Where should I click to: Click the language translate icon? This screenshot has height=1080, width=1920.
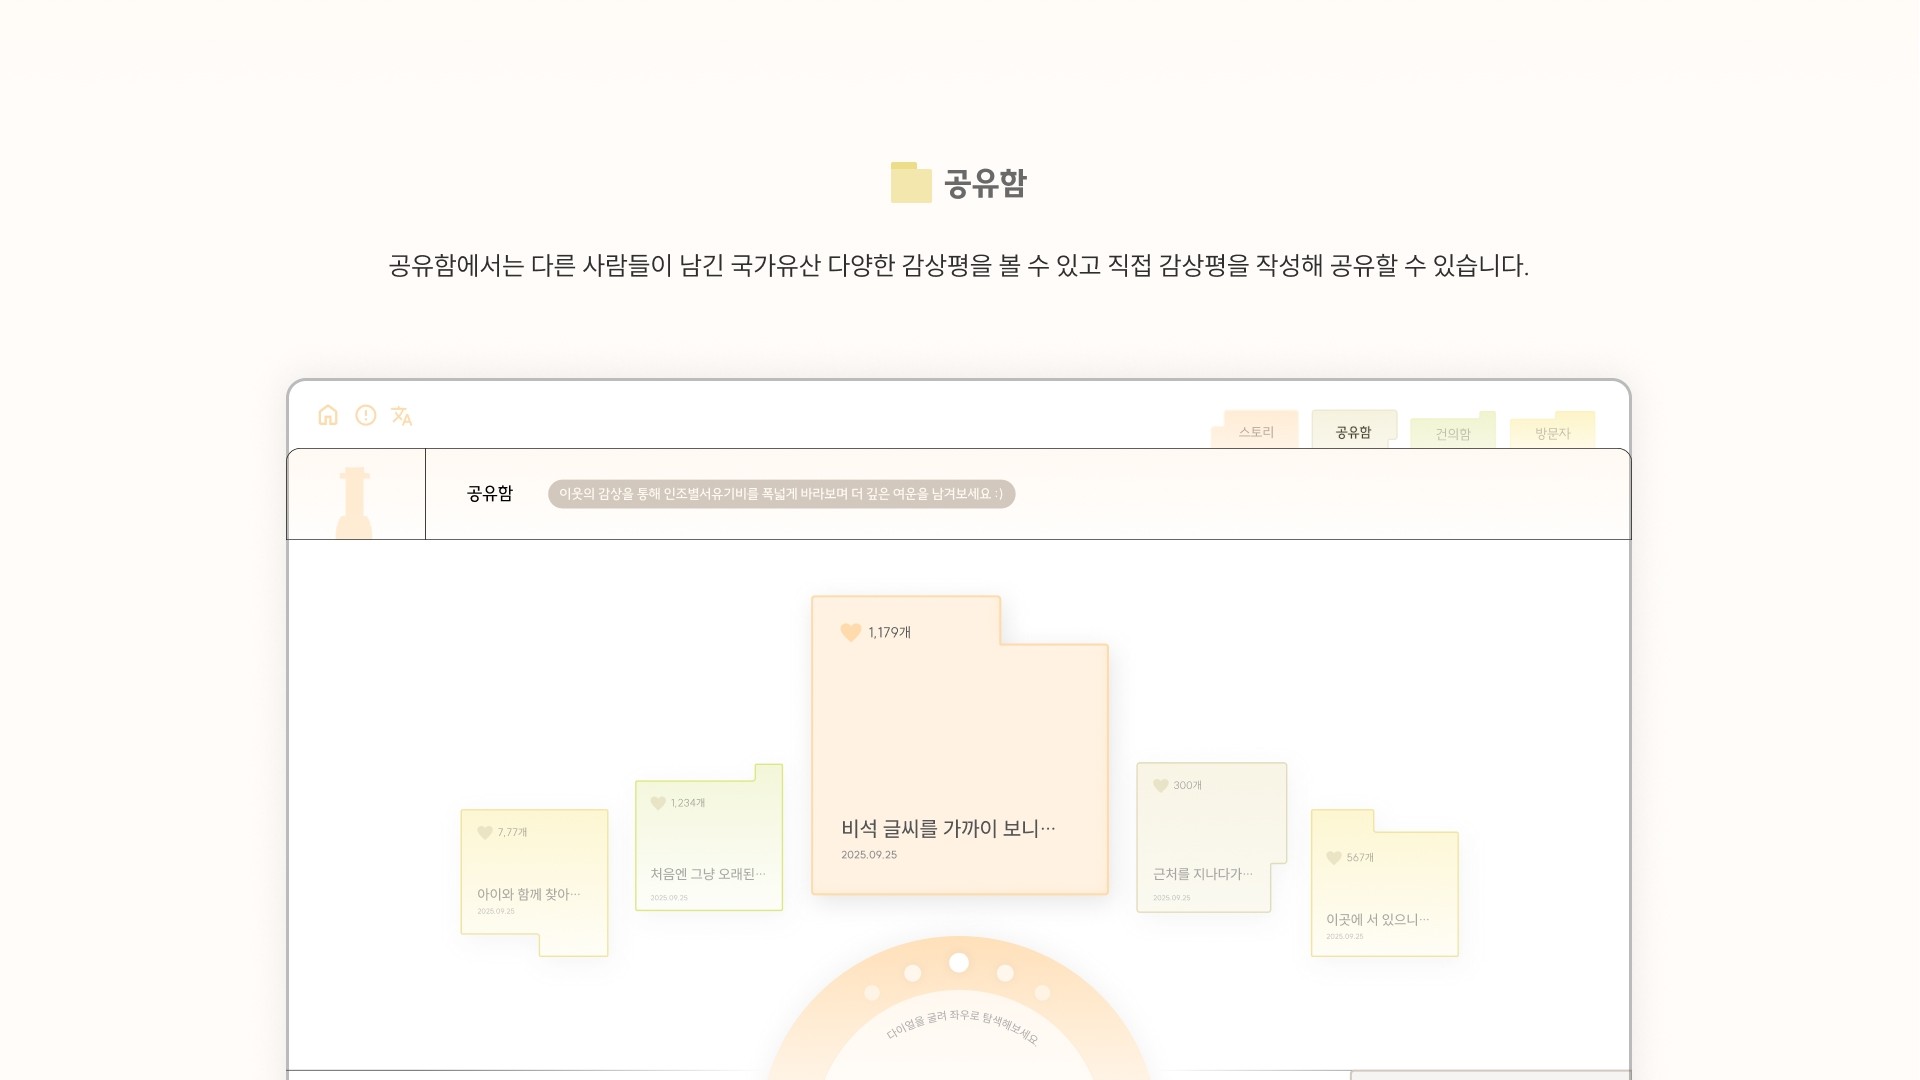tap(402, 416)
